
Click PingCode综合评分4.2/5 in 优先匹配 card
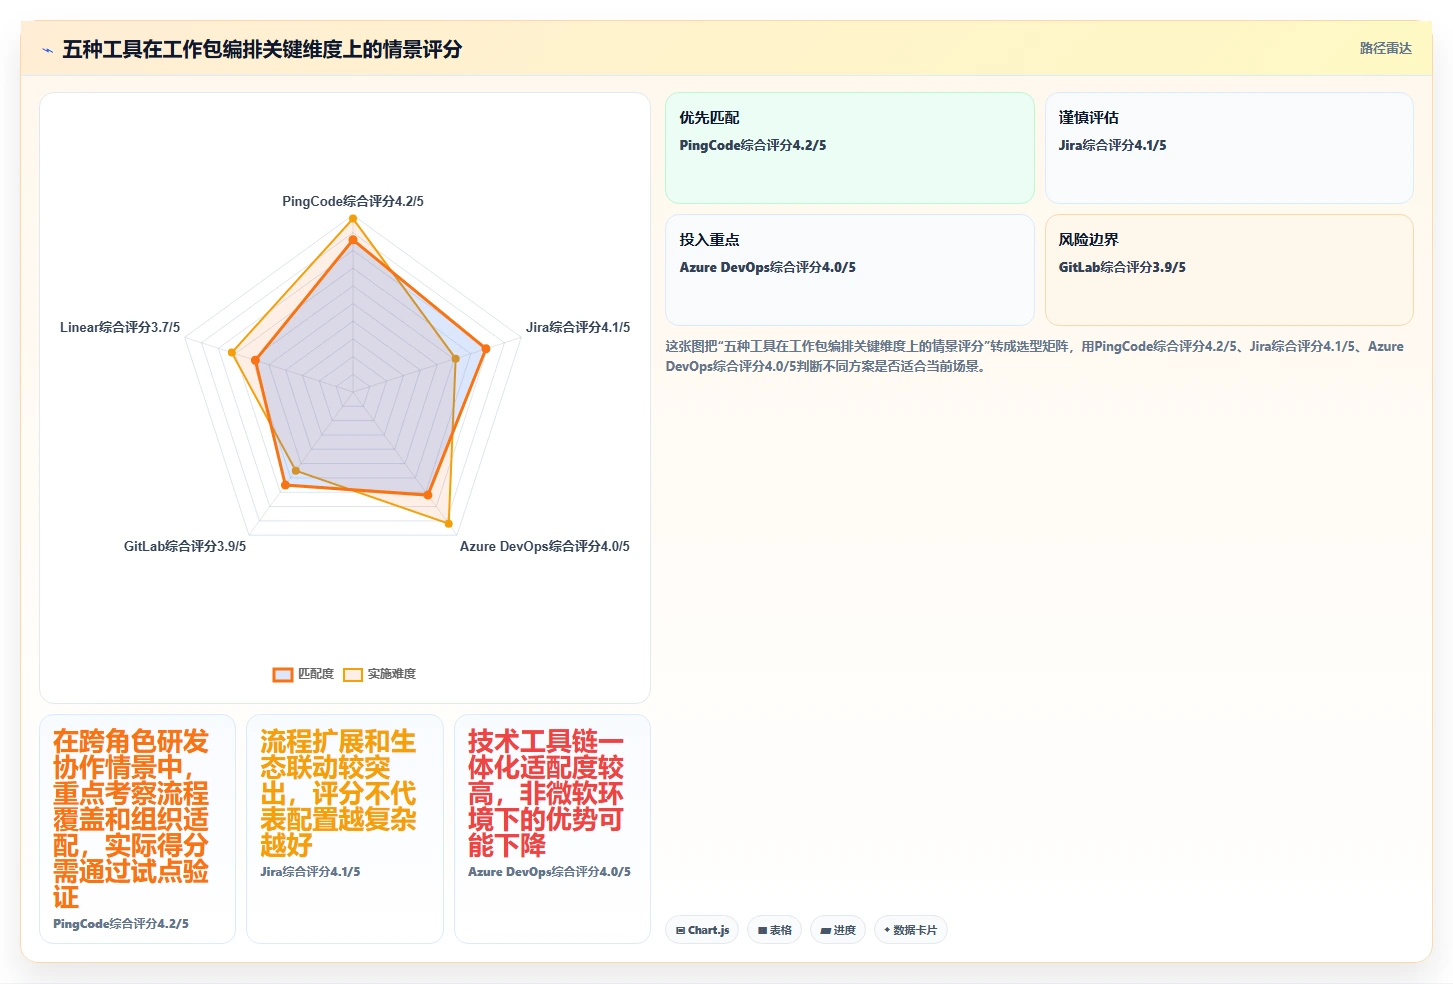pos(753,145)
